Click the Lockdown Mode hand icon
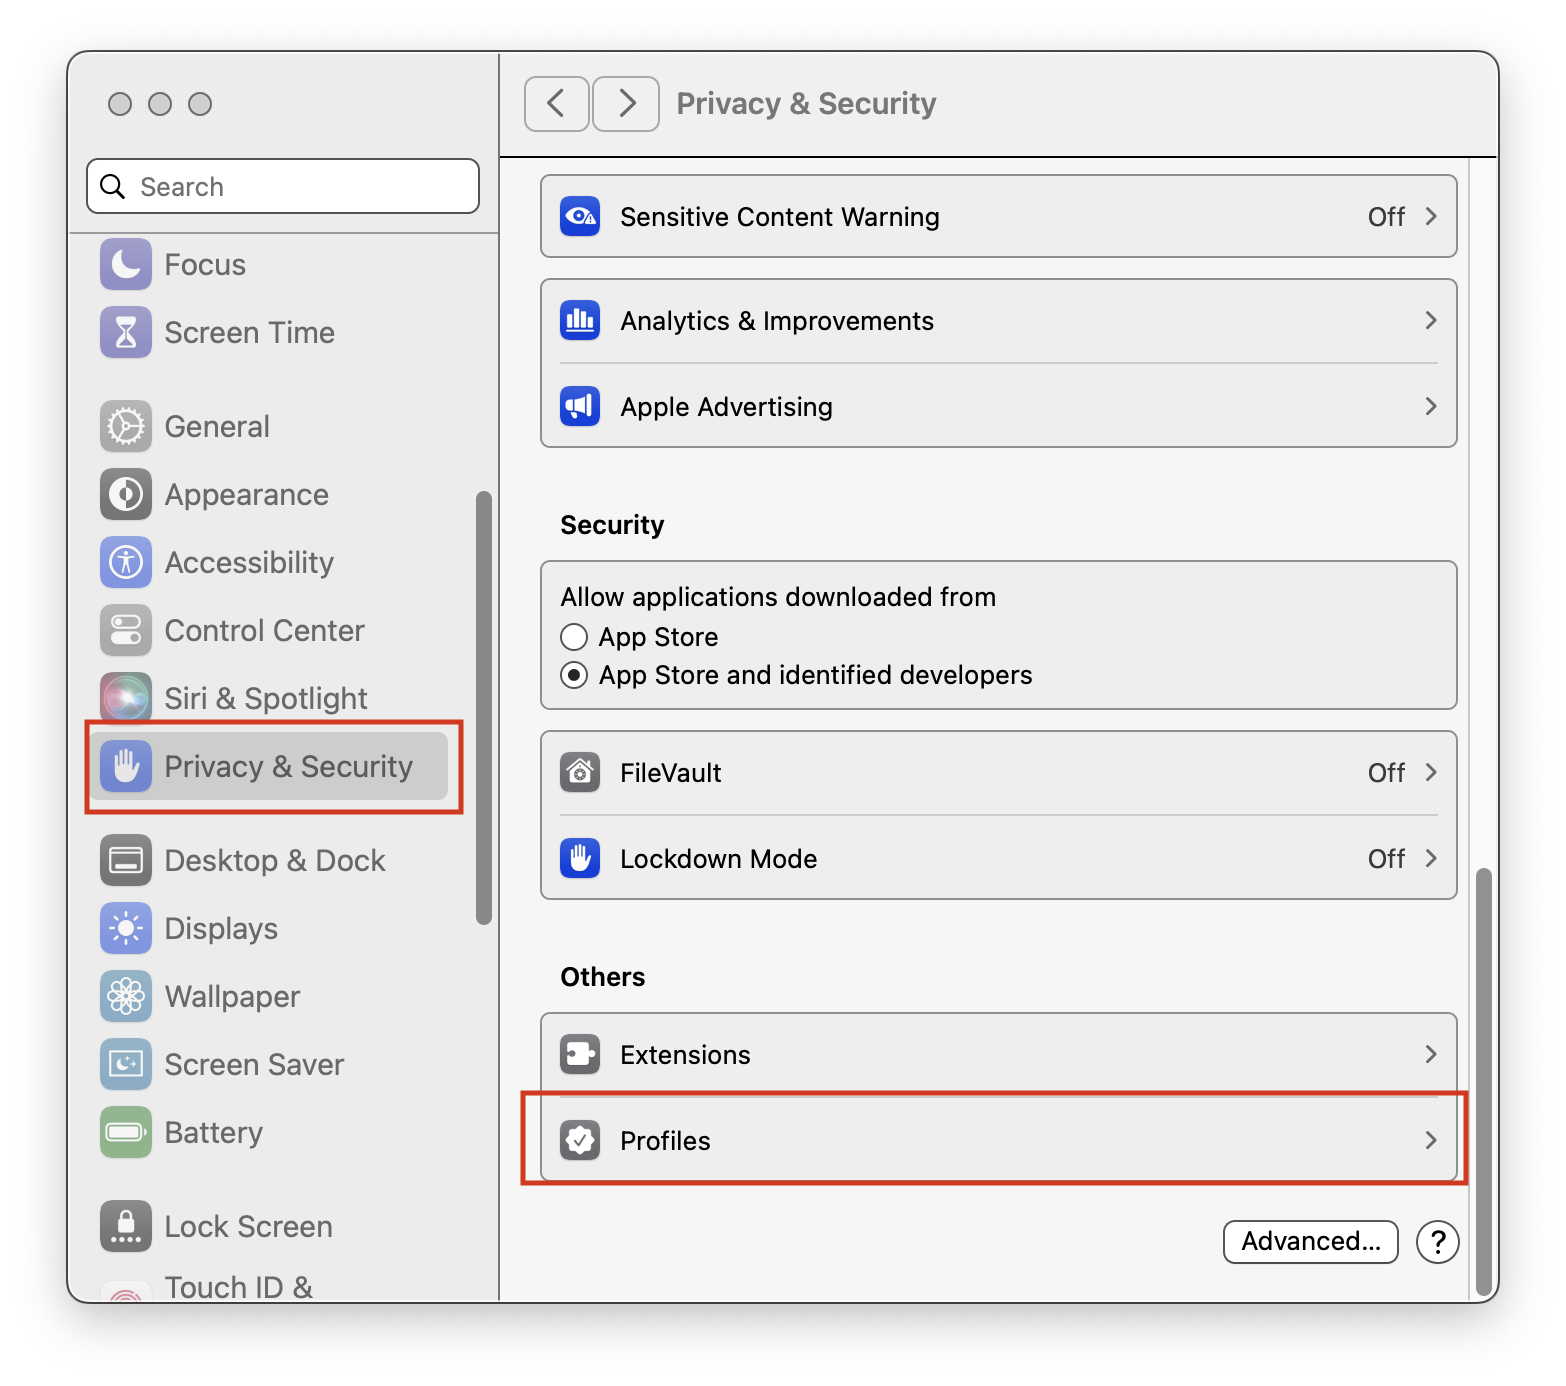This screenshot has height=1386, width=1566. coord(580,859)
